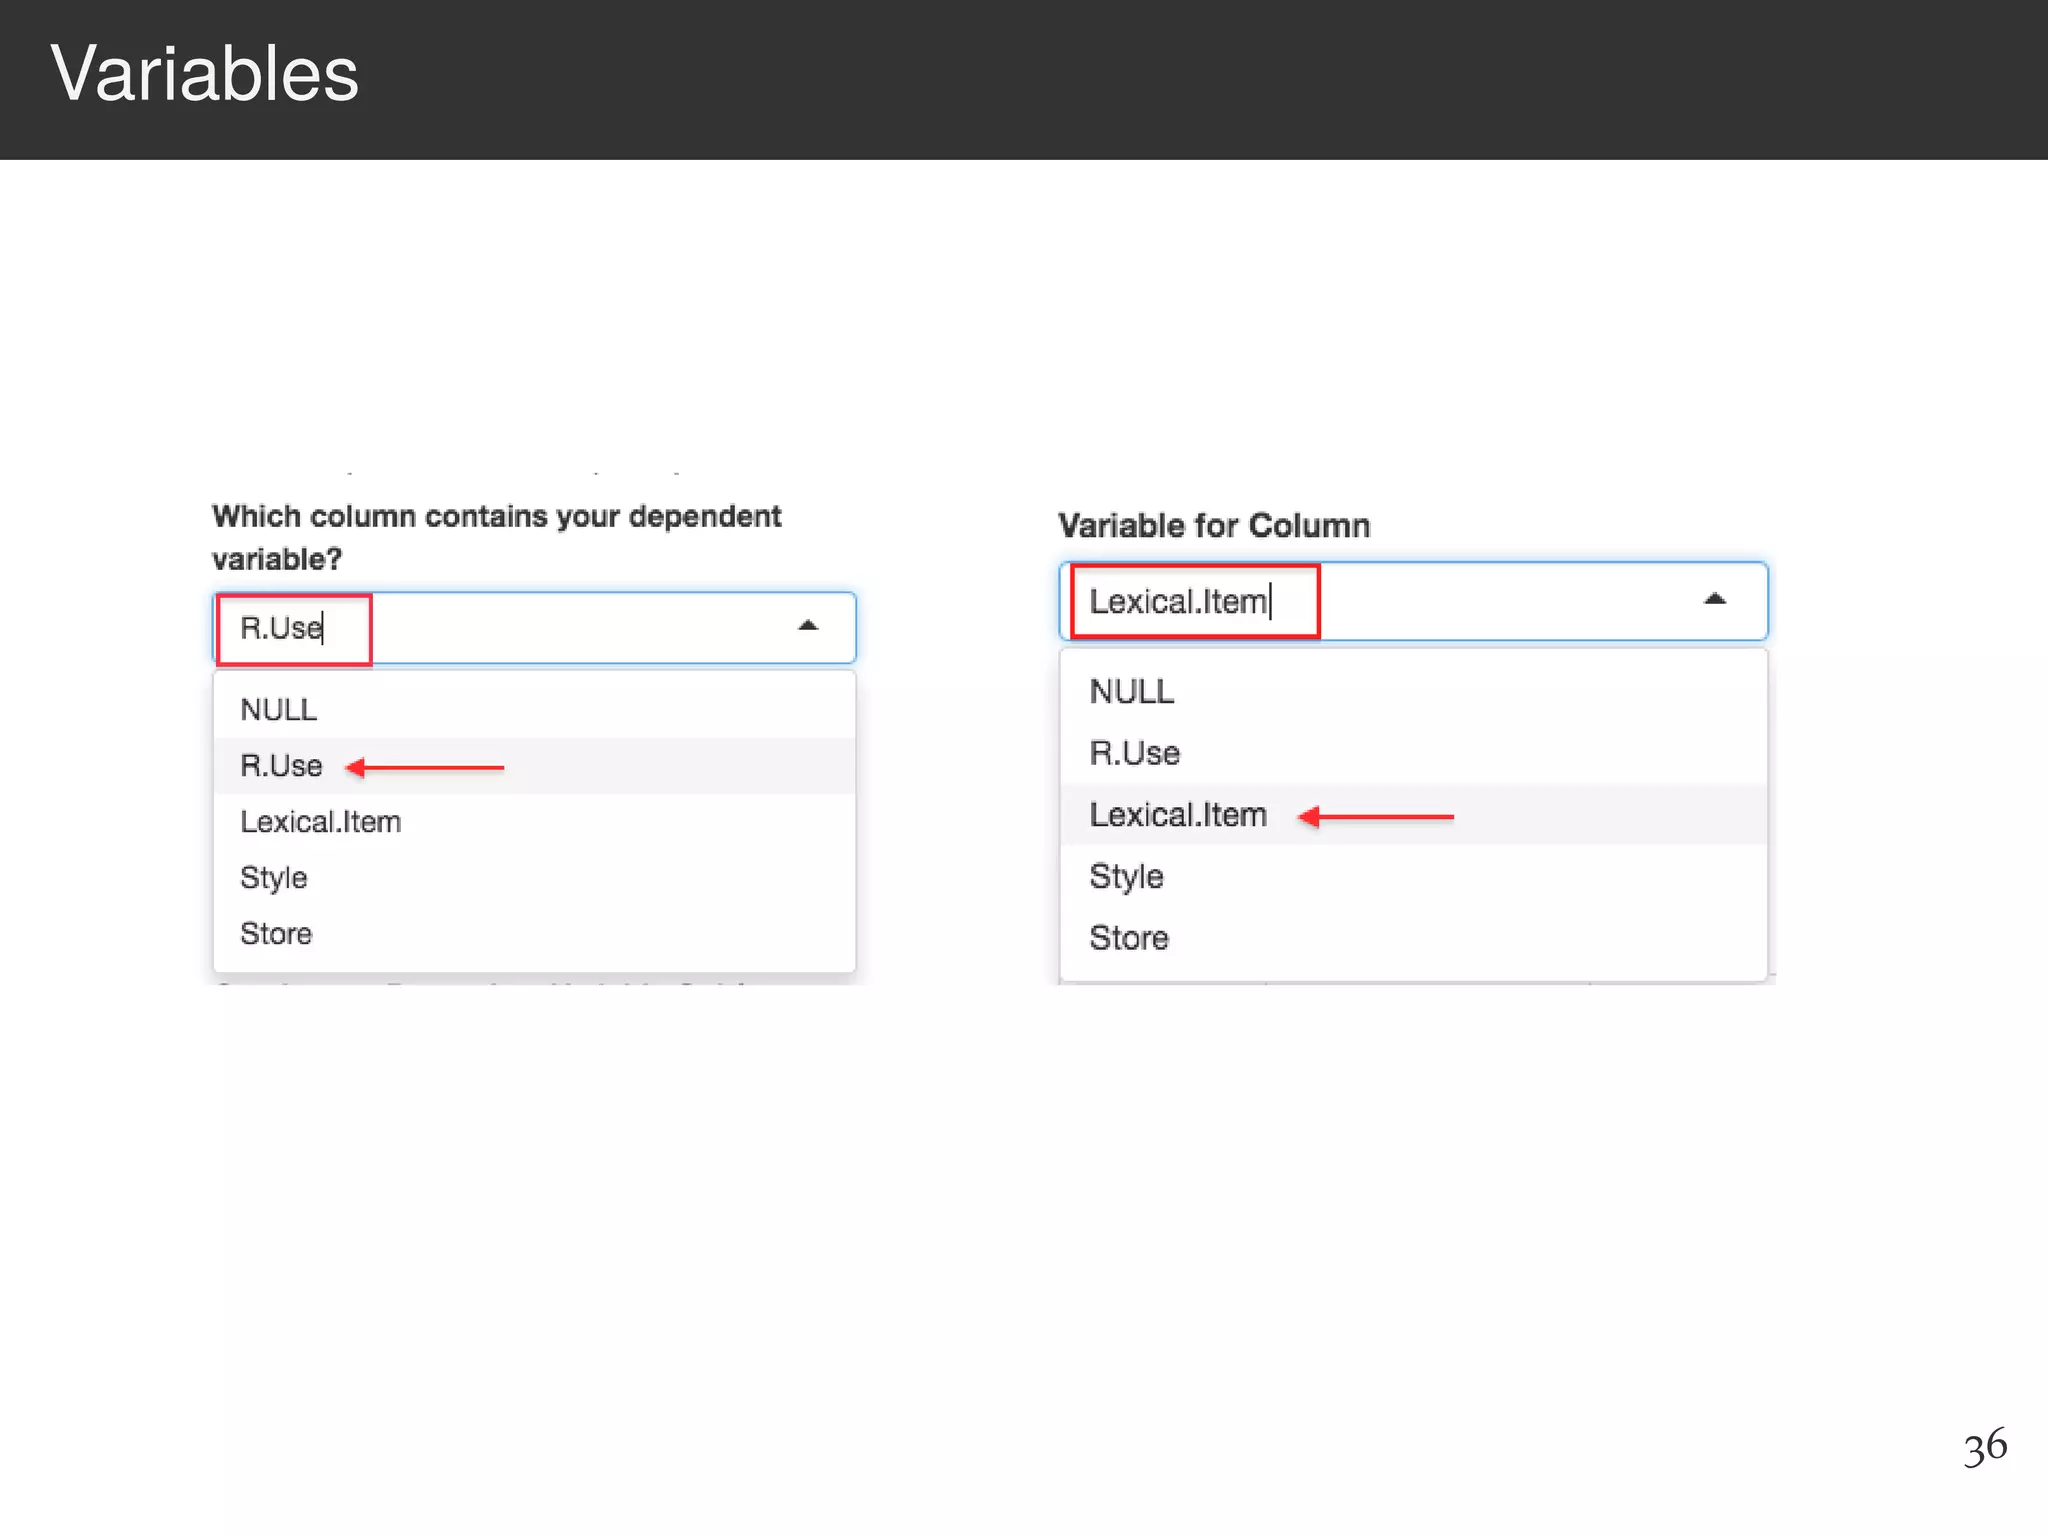The image size is (2048, 1536).
Task: Select Style in Variable for Column list
Action: click(1127, 877)
